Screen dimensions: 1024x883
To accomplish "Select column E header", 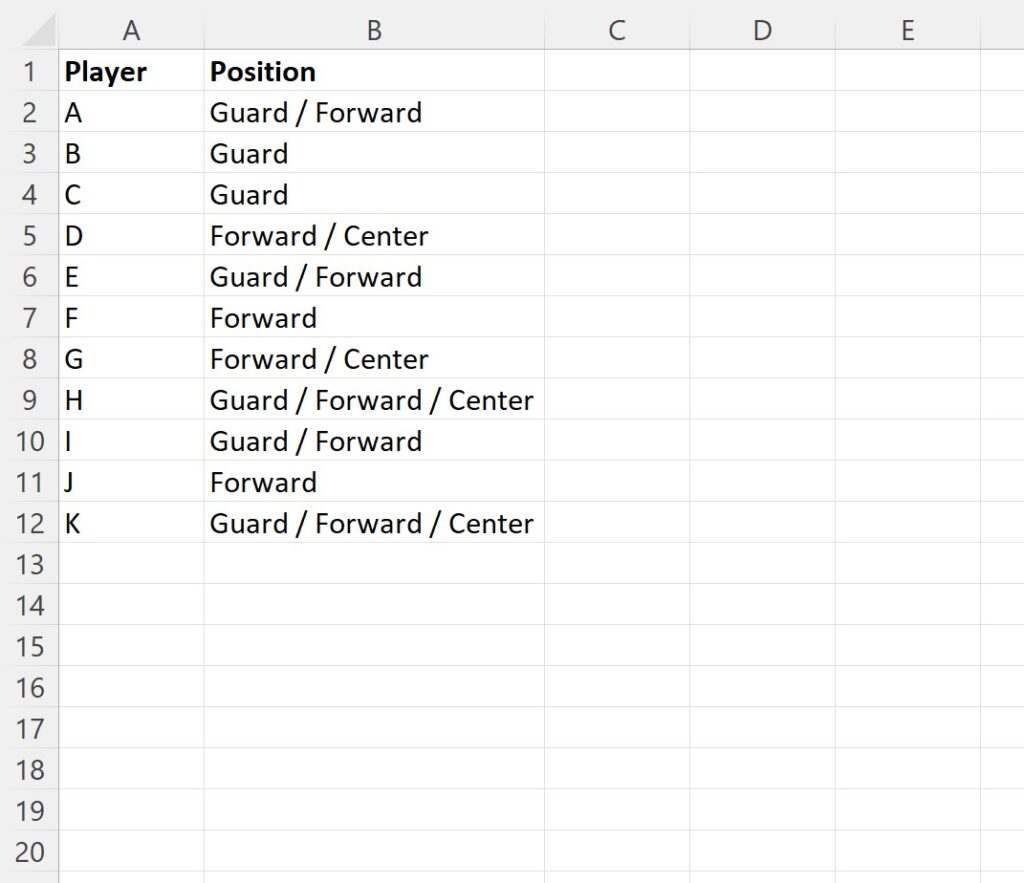I will tap(907, 31).
